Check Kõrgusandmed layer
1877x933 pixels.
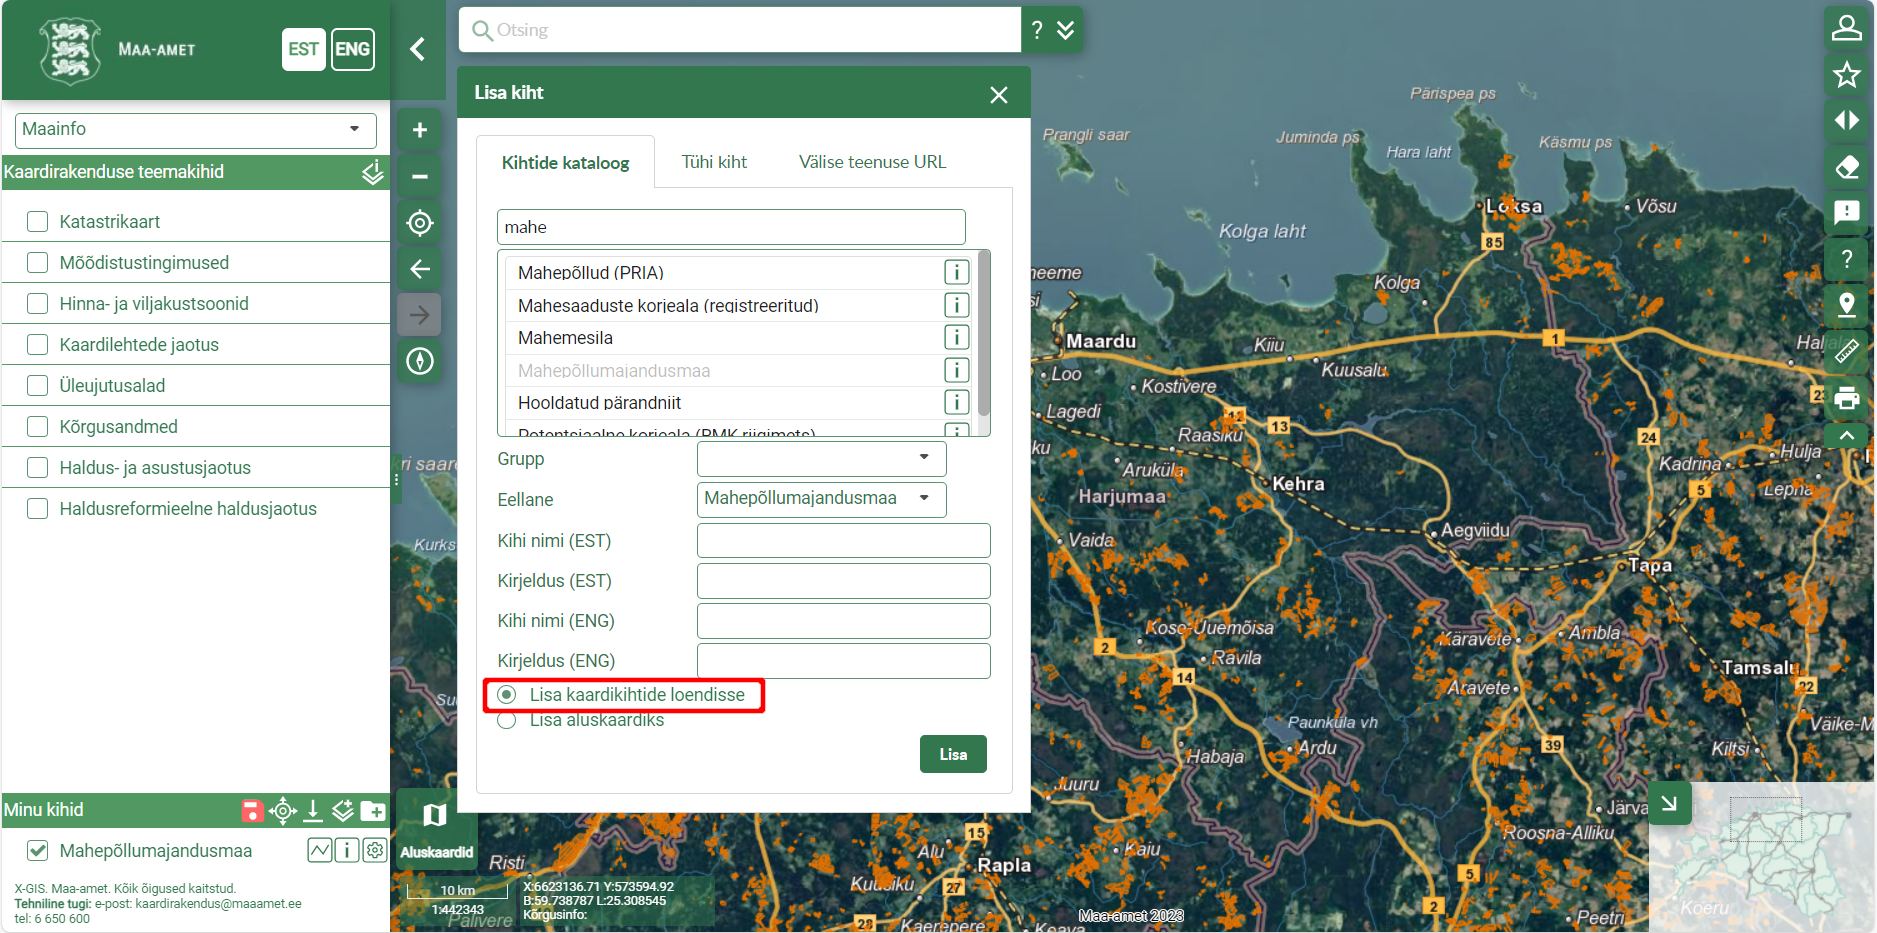click(x=38, y=427)
